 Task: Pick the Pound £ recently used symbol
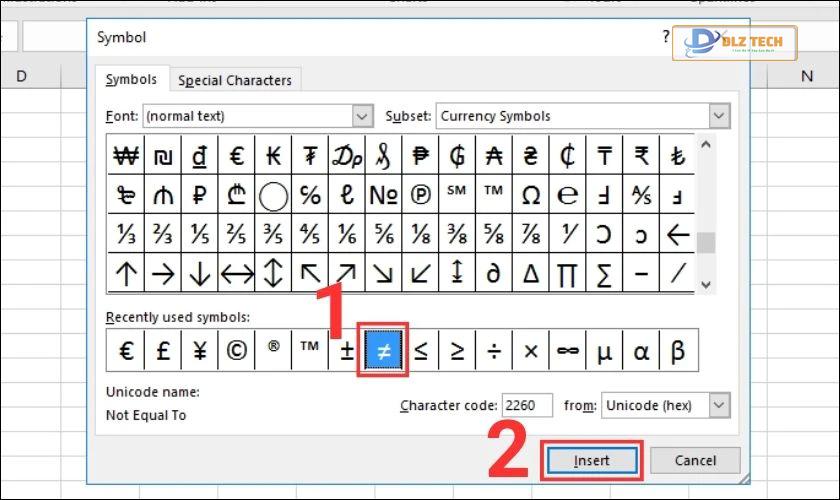[163, 350]
